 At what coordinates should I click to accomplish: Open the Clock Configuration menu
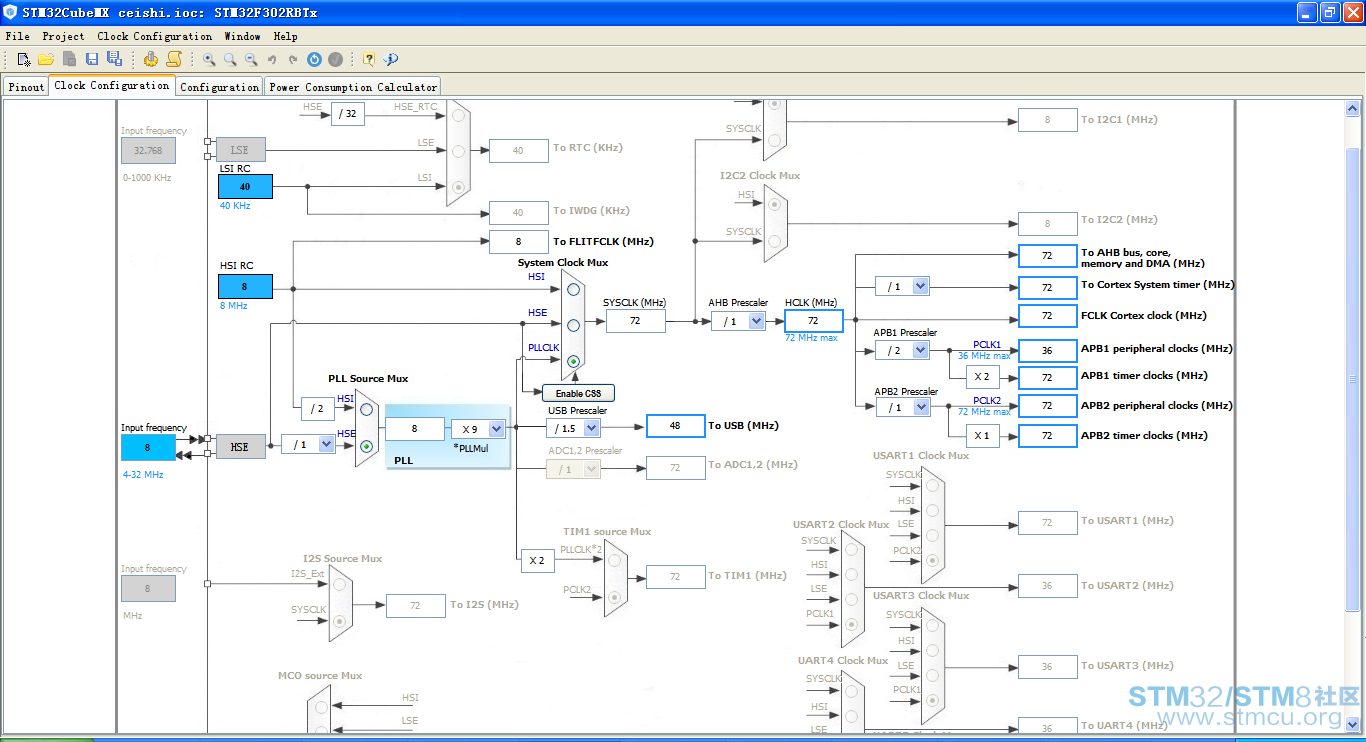pos(155,36)
